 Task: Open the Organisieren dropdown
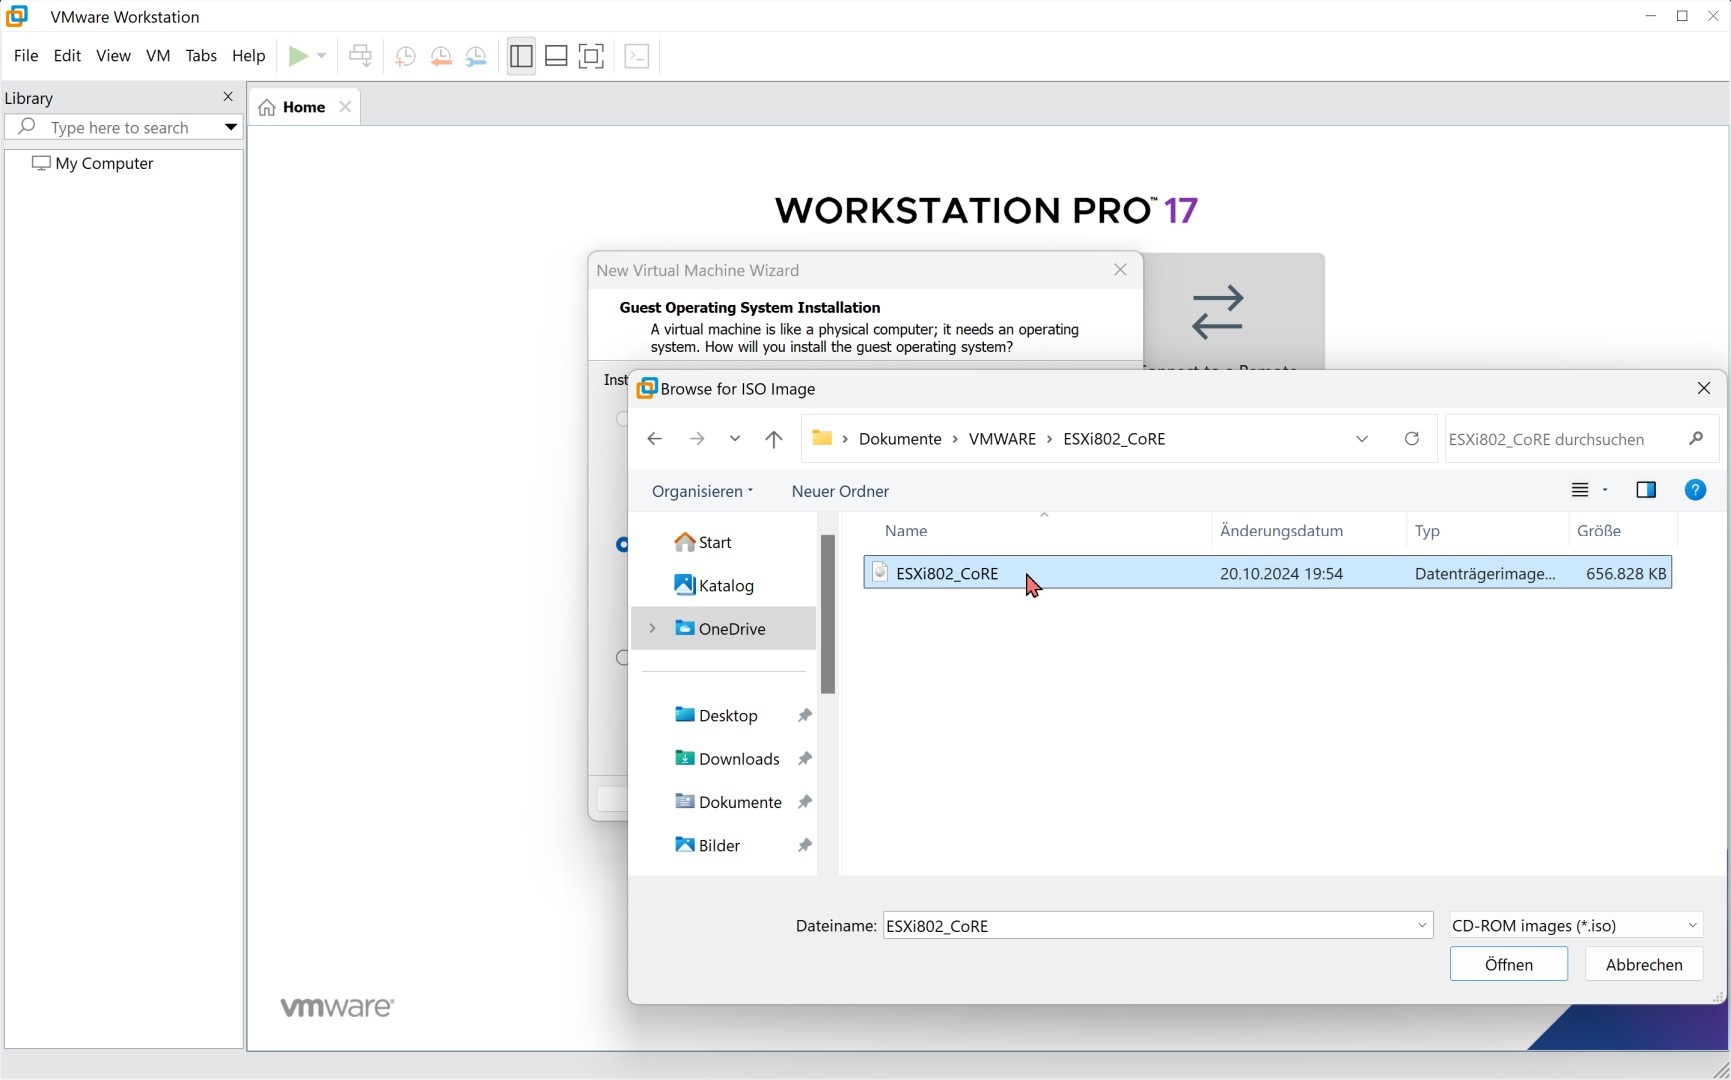(702, 491)
